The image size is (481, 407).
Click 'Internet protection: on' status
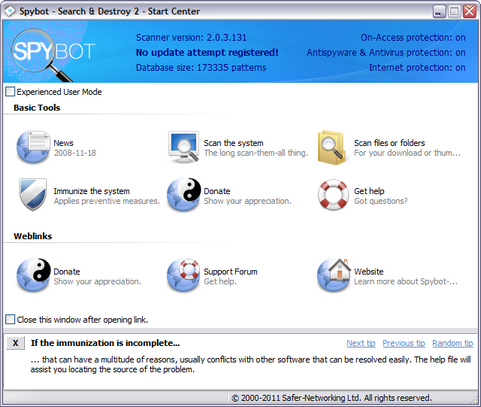coord(417,67)
